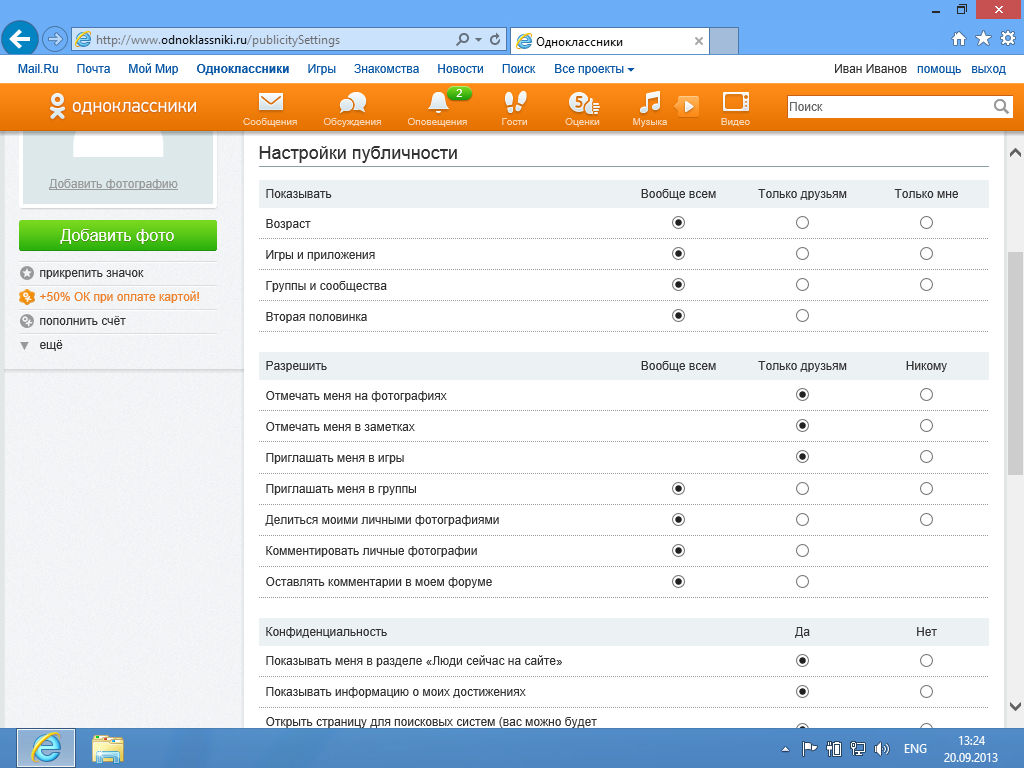The height and width of the screenshot is (768, 1024).
Task: Set Делиться моими личными фотографиями to Никому
Action: tap(926, 520)
